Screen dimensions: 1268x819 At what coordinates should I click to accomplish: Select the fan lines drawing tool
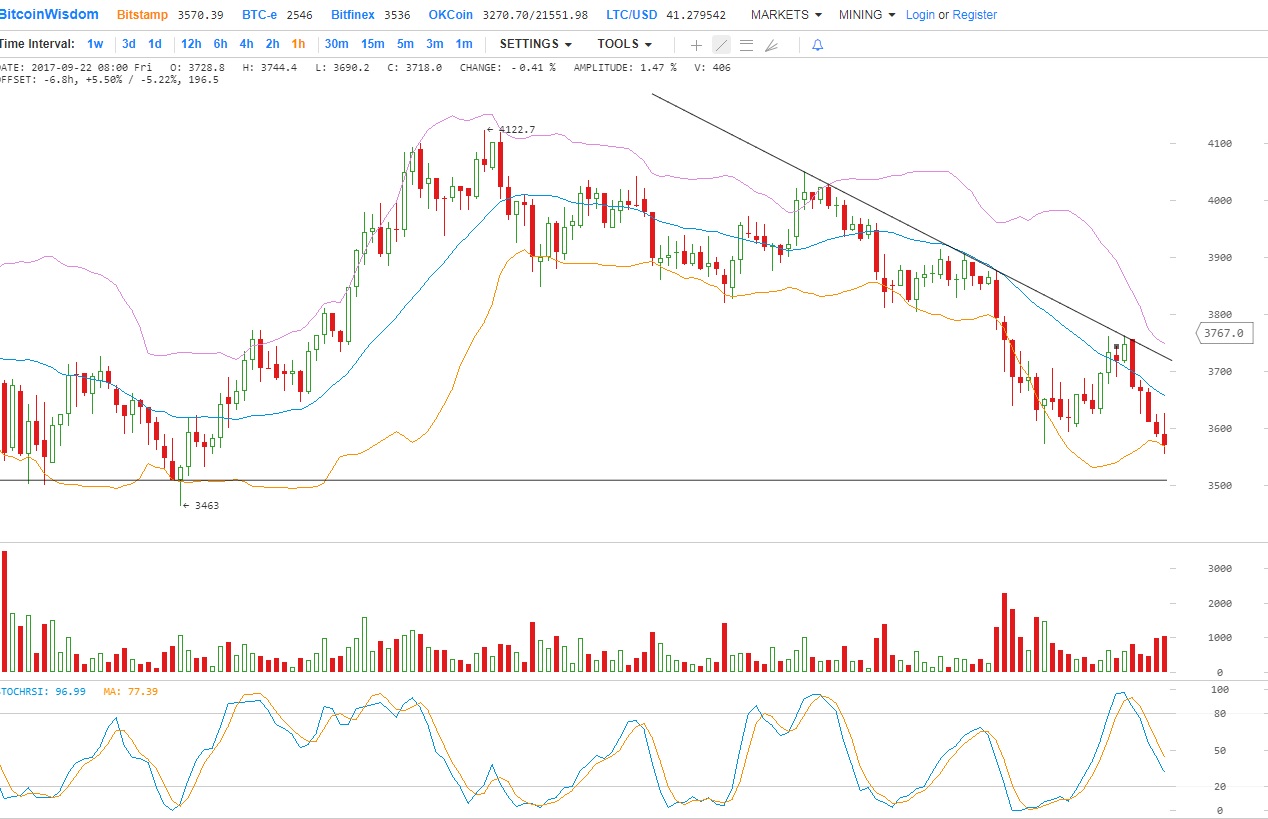771,45
